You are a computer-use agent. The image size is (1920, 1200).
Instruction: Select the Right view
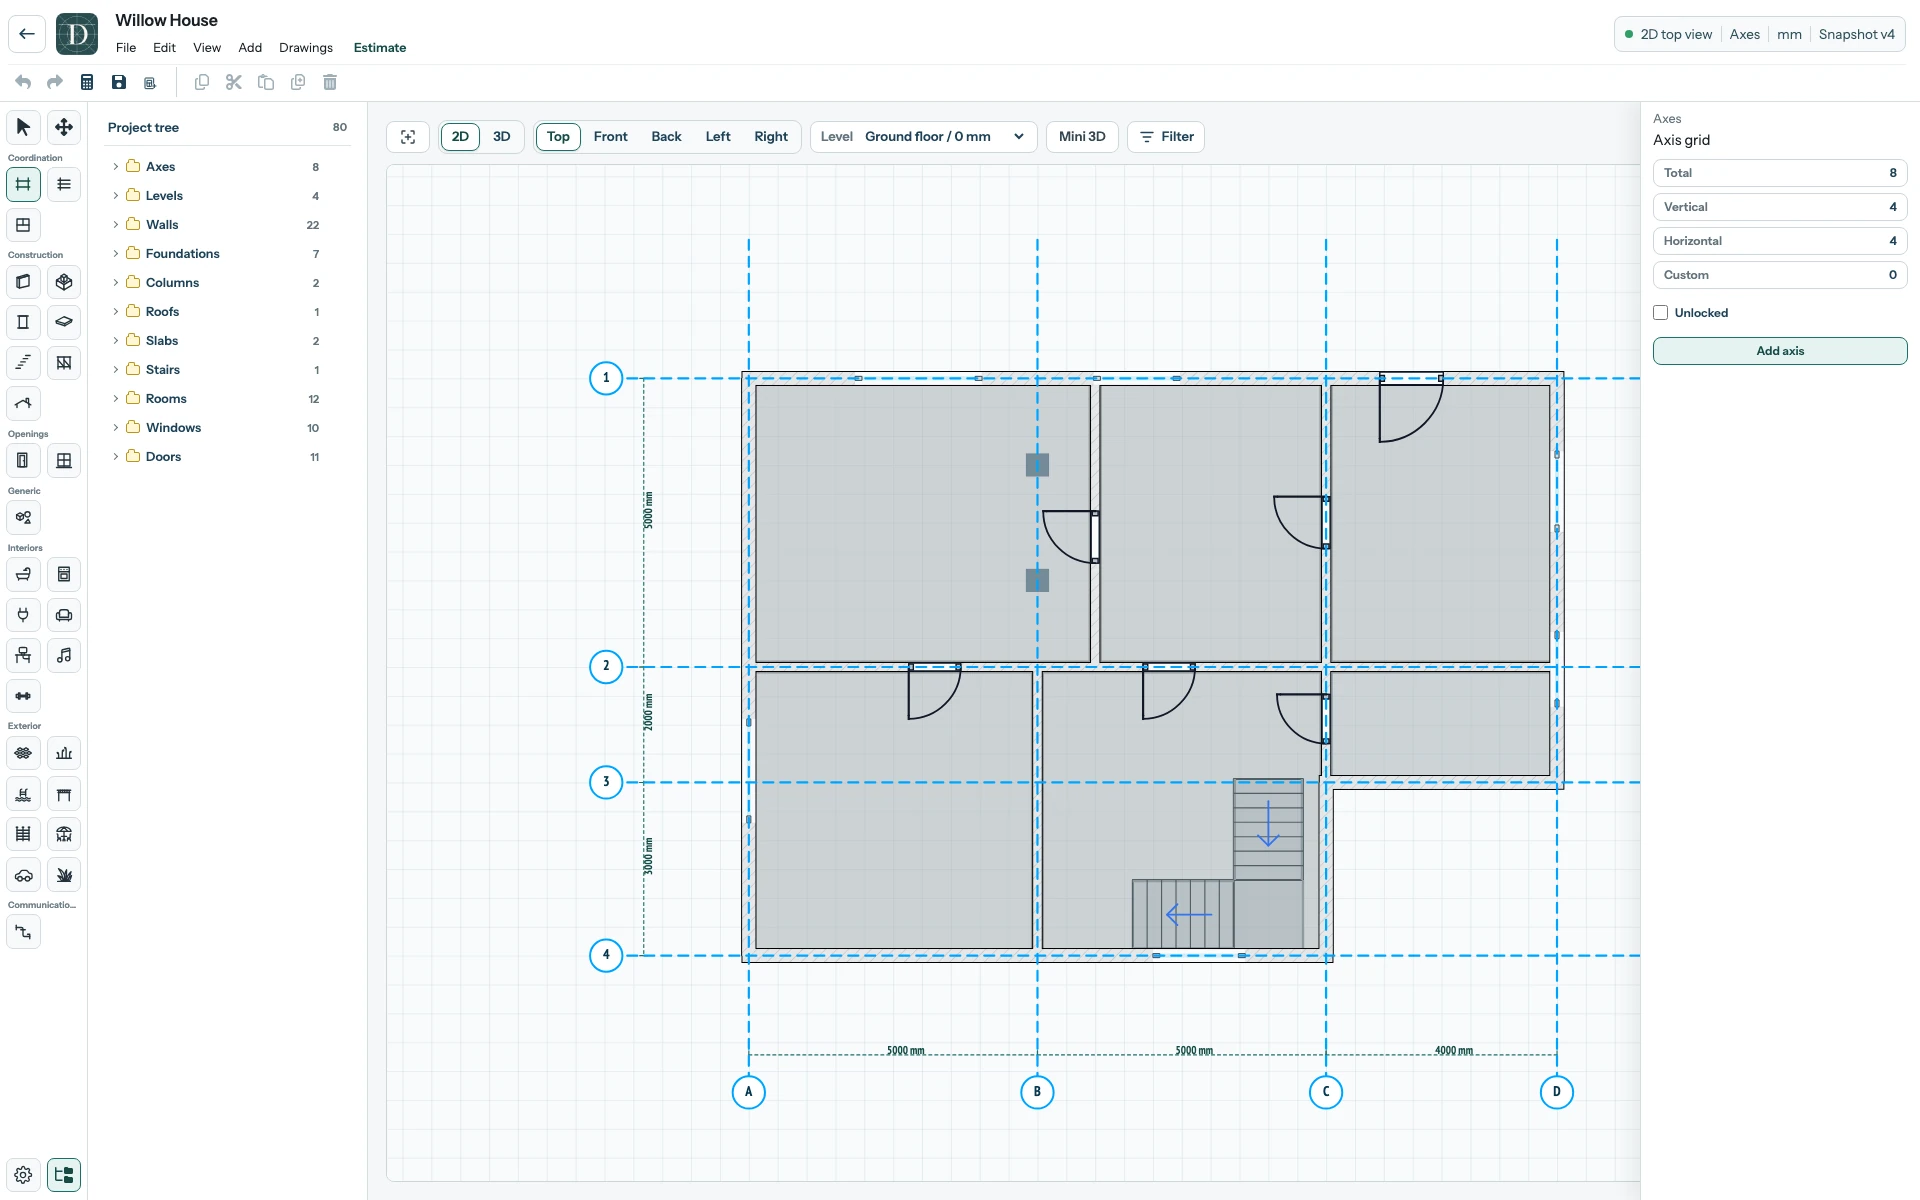(x=771, y=137)
